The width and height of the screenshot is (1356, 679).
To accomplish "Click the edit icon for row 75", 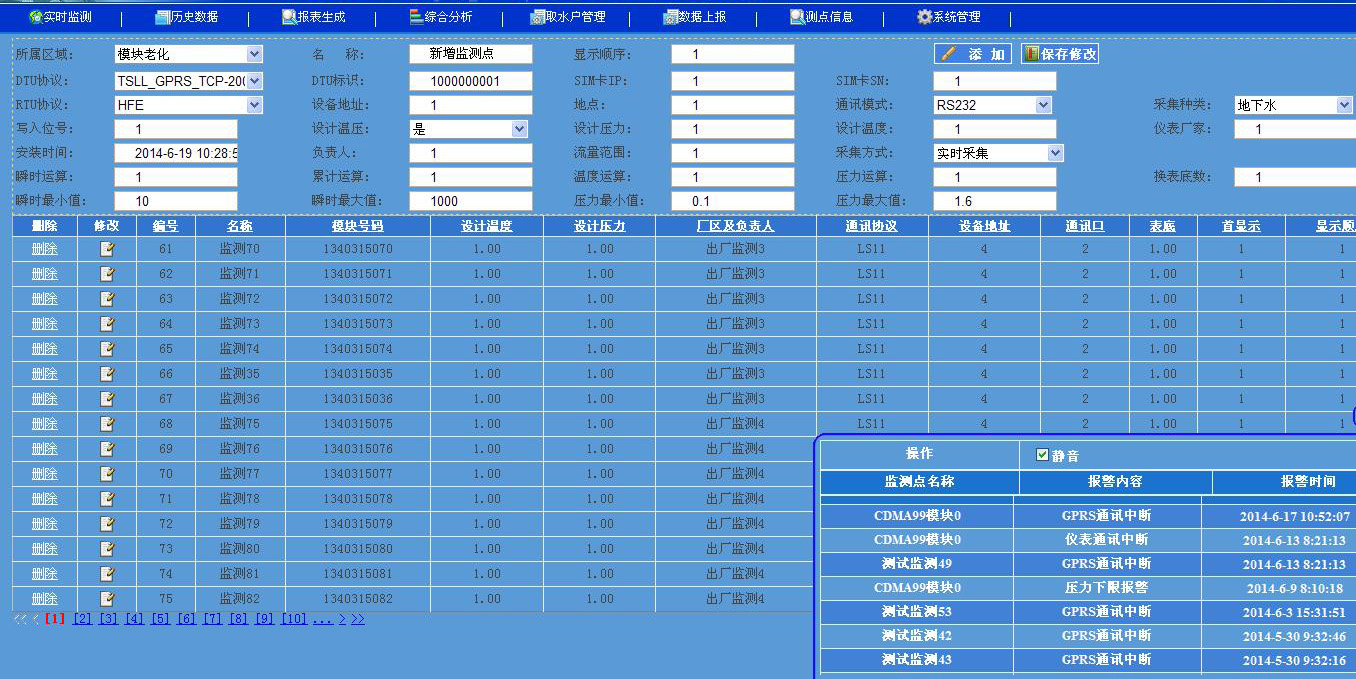I will [106, 599].
